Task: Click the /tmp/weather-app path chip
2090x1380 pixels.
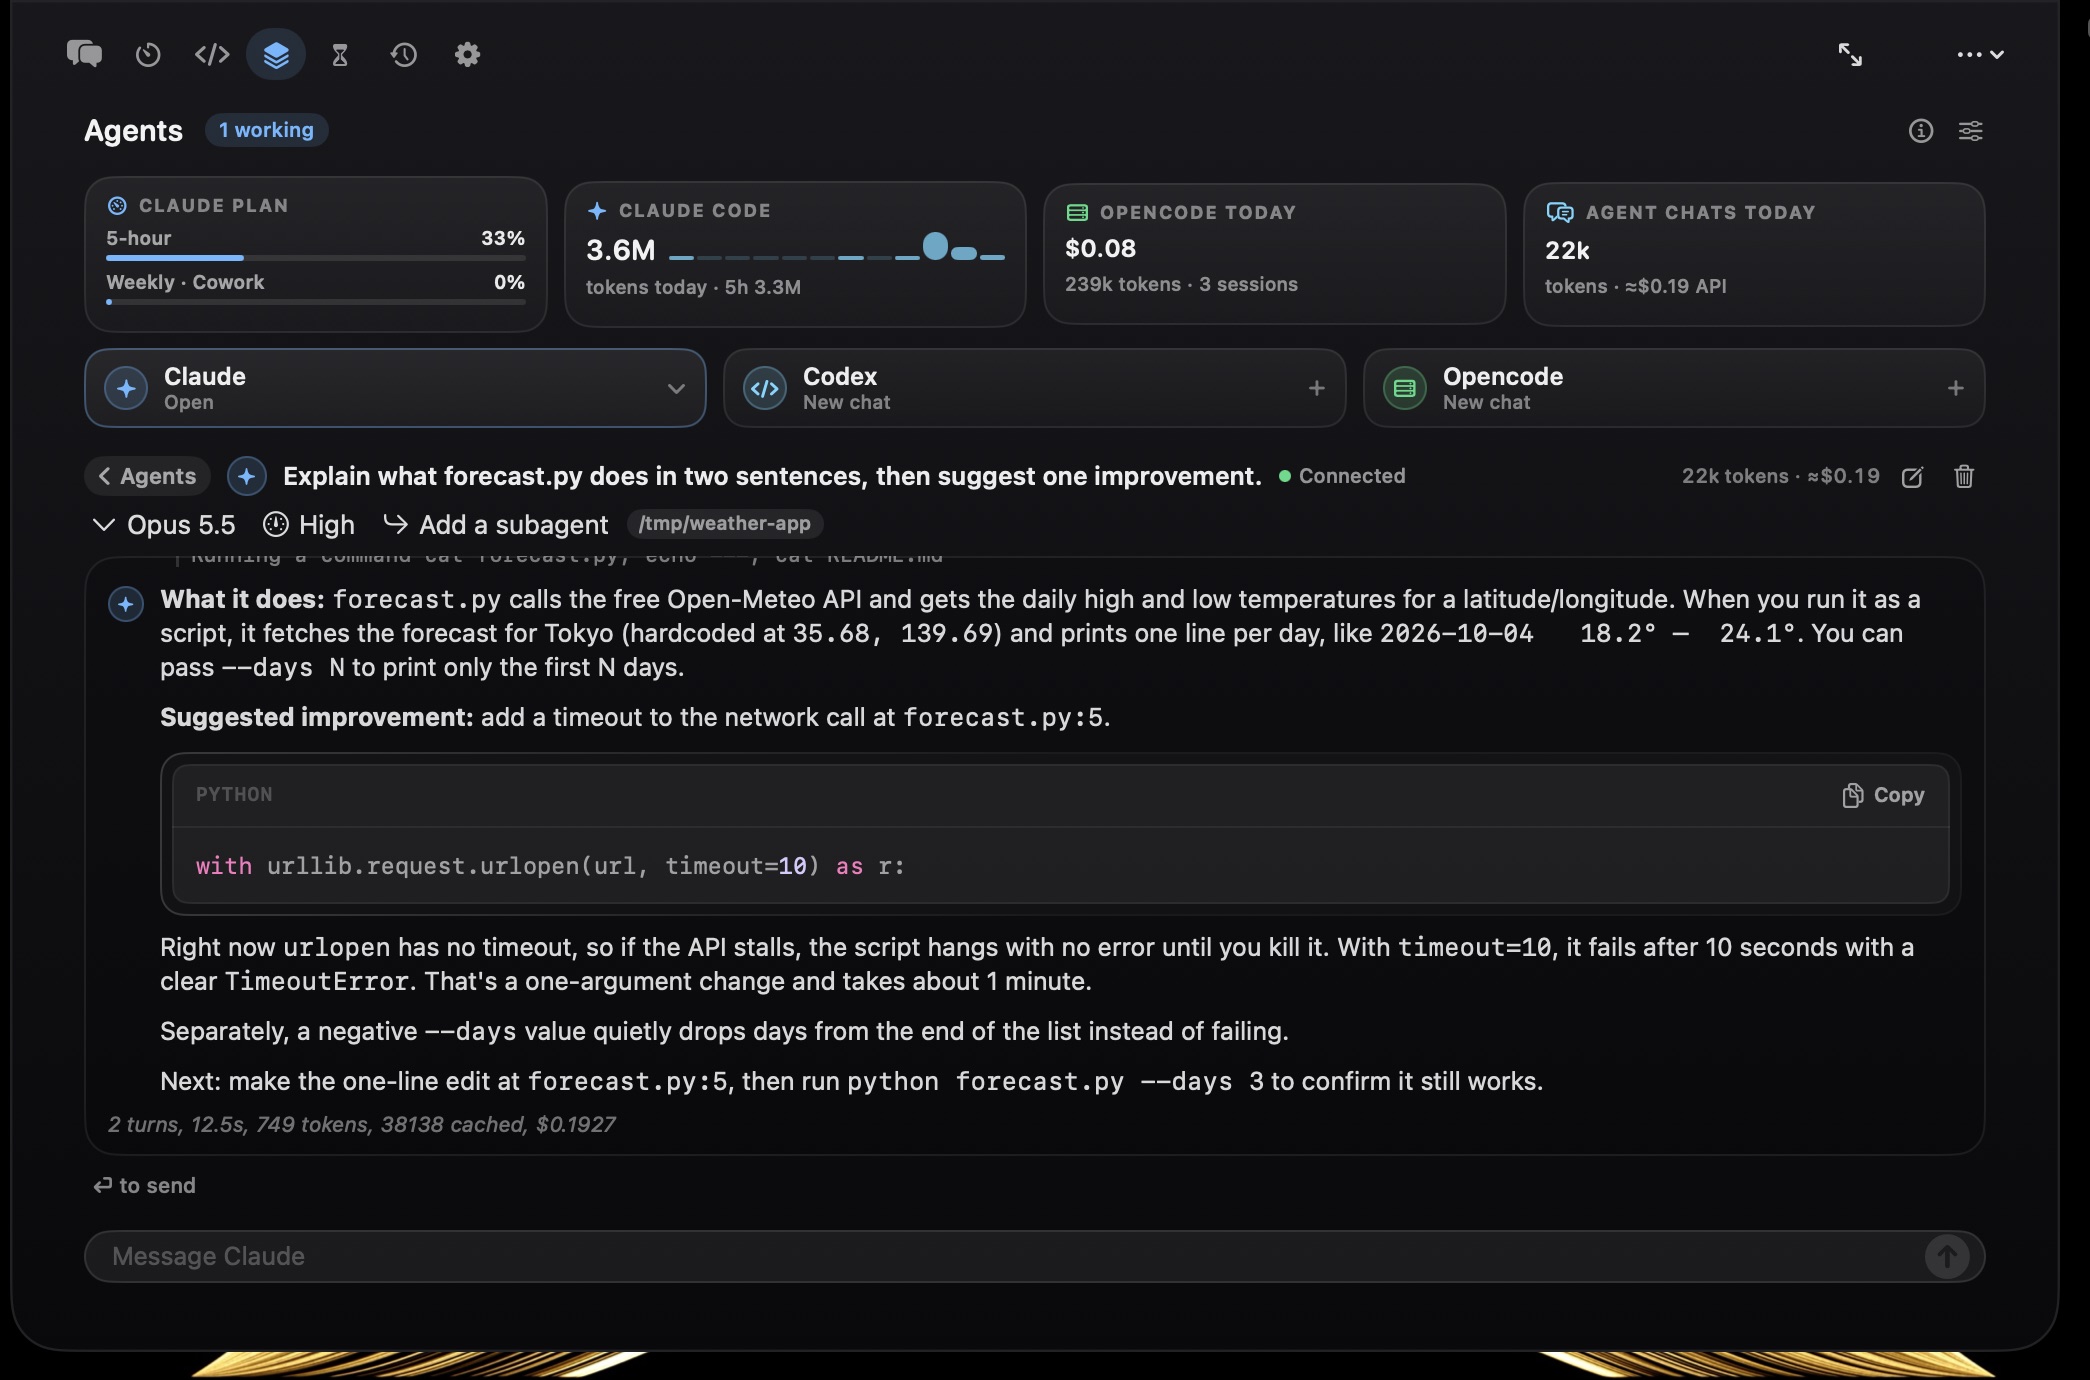Action: [x=725, y=524]
